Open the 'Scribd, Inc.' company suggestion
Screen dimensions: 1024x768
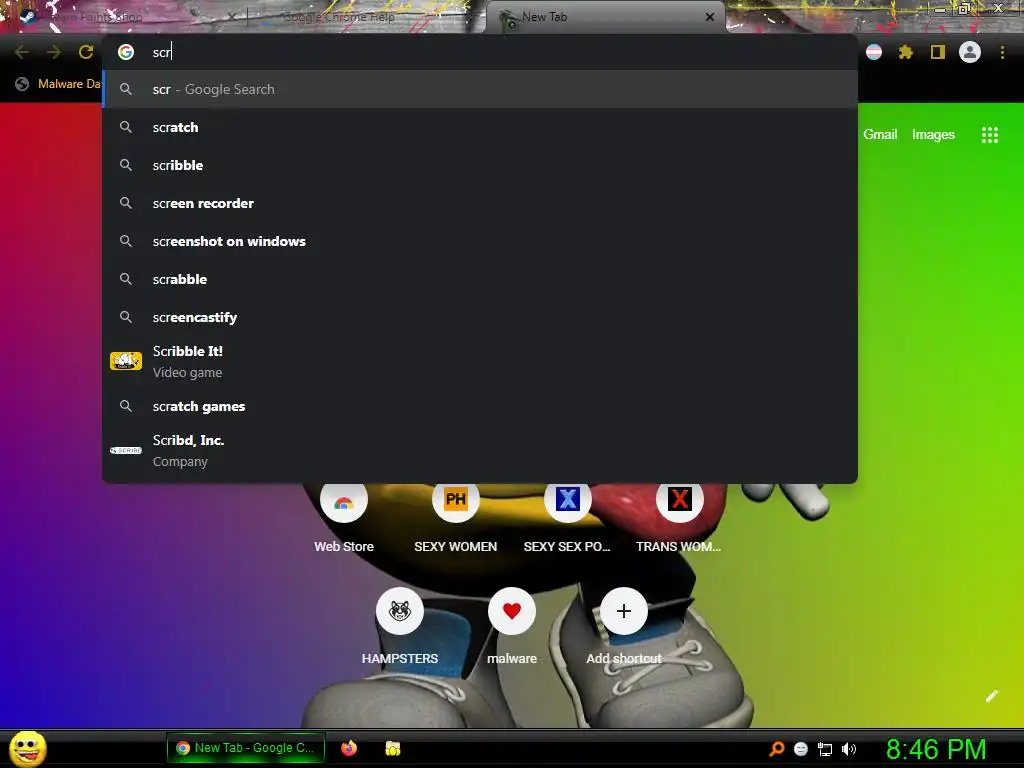pyautogui.click(x=480, y=451)
